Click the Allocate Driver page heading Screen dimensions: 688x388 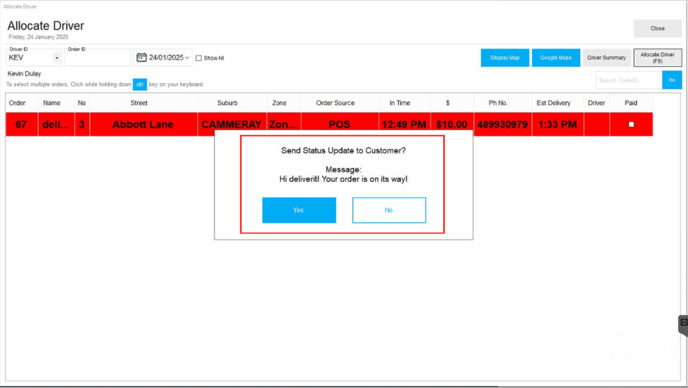coord(46,25)
